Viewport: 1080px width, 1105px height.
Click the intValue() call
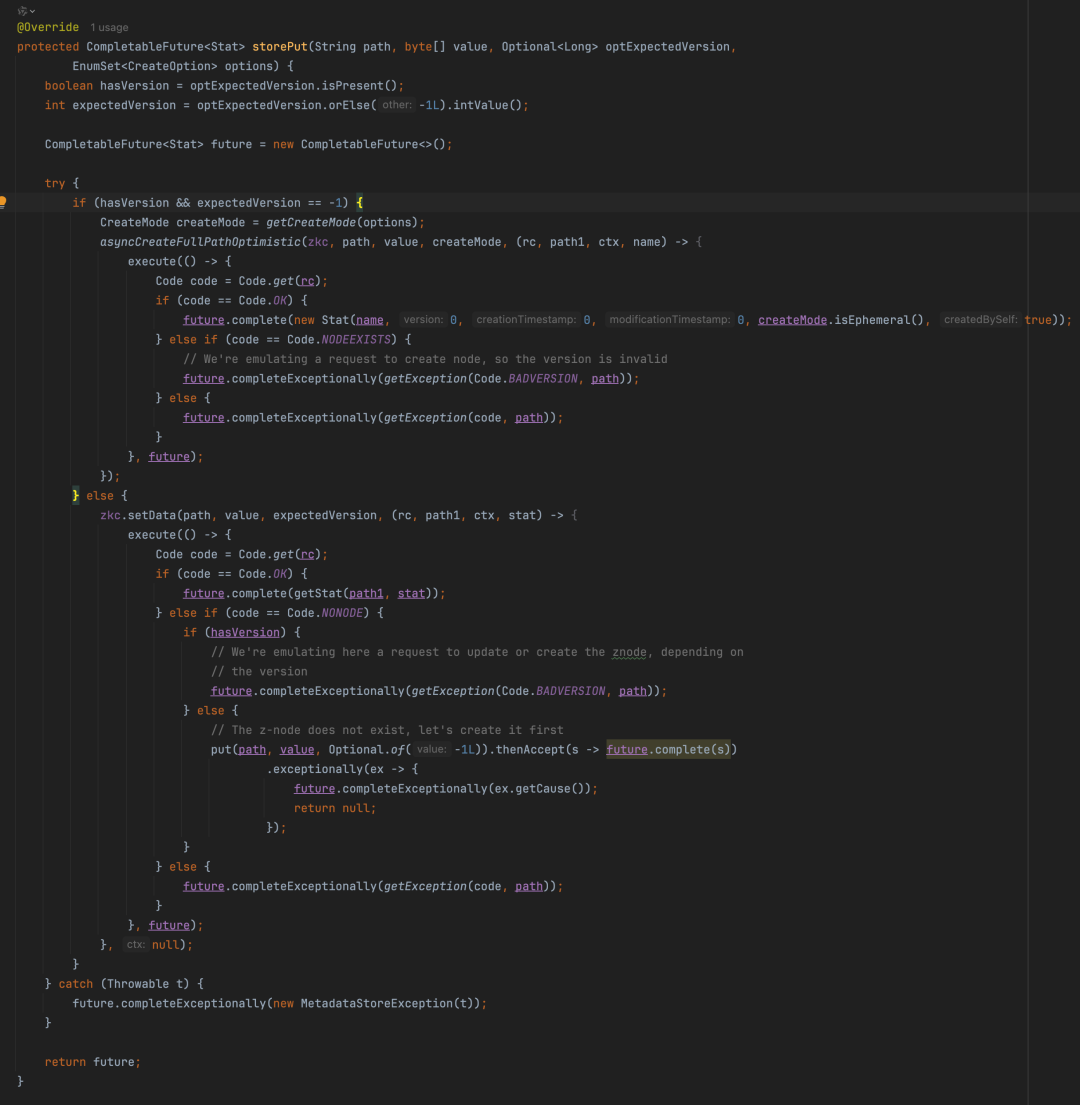click(487, 105)
